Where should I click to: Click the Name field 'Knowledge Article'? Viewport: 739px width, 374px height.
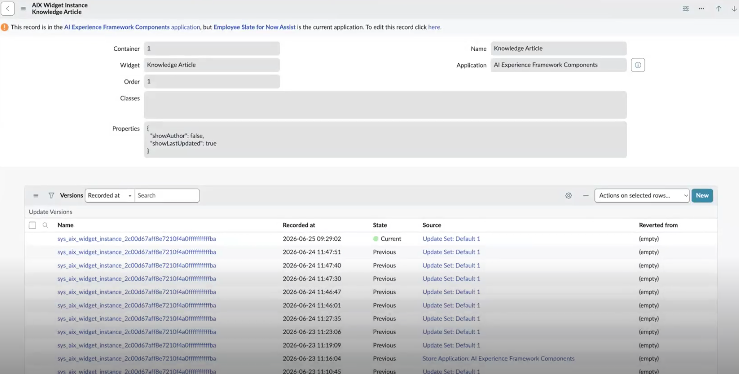coord(558,49)
